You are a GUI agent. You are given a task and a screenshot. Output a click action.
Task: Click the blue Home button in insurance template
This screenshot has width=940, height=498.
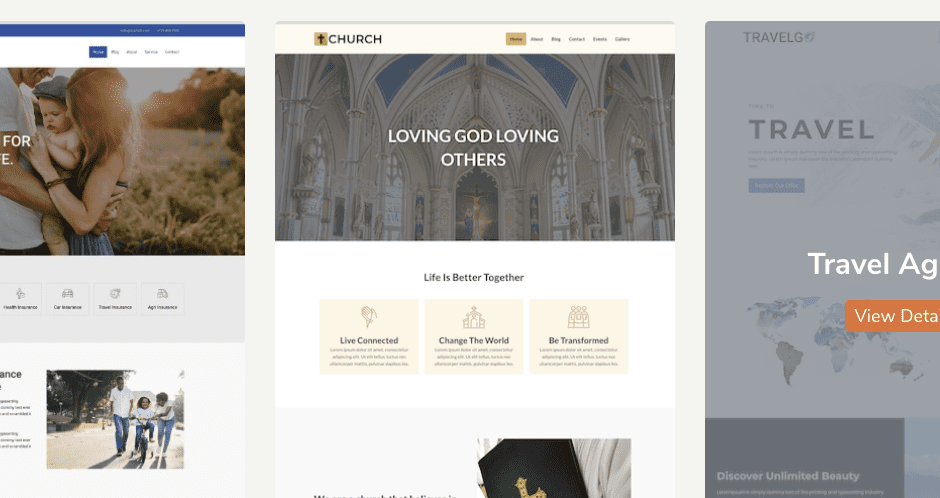[98, 52]
